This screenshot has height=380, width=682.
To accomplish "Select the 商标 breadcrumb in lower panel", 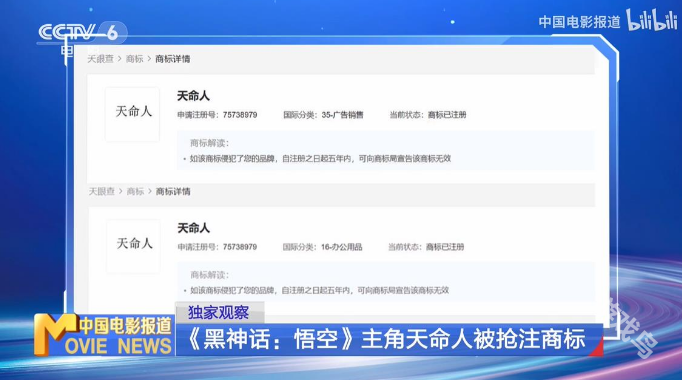I will click(135, 191).
